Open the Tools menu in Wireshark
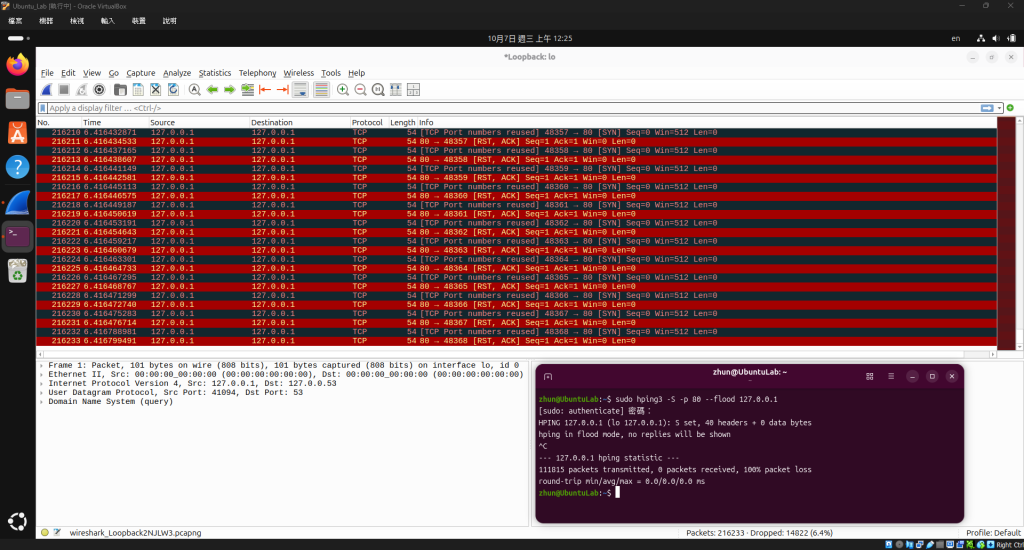 click(x=331, y=73)
